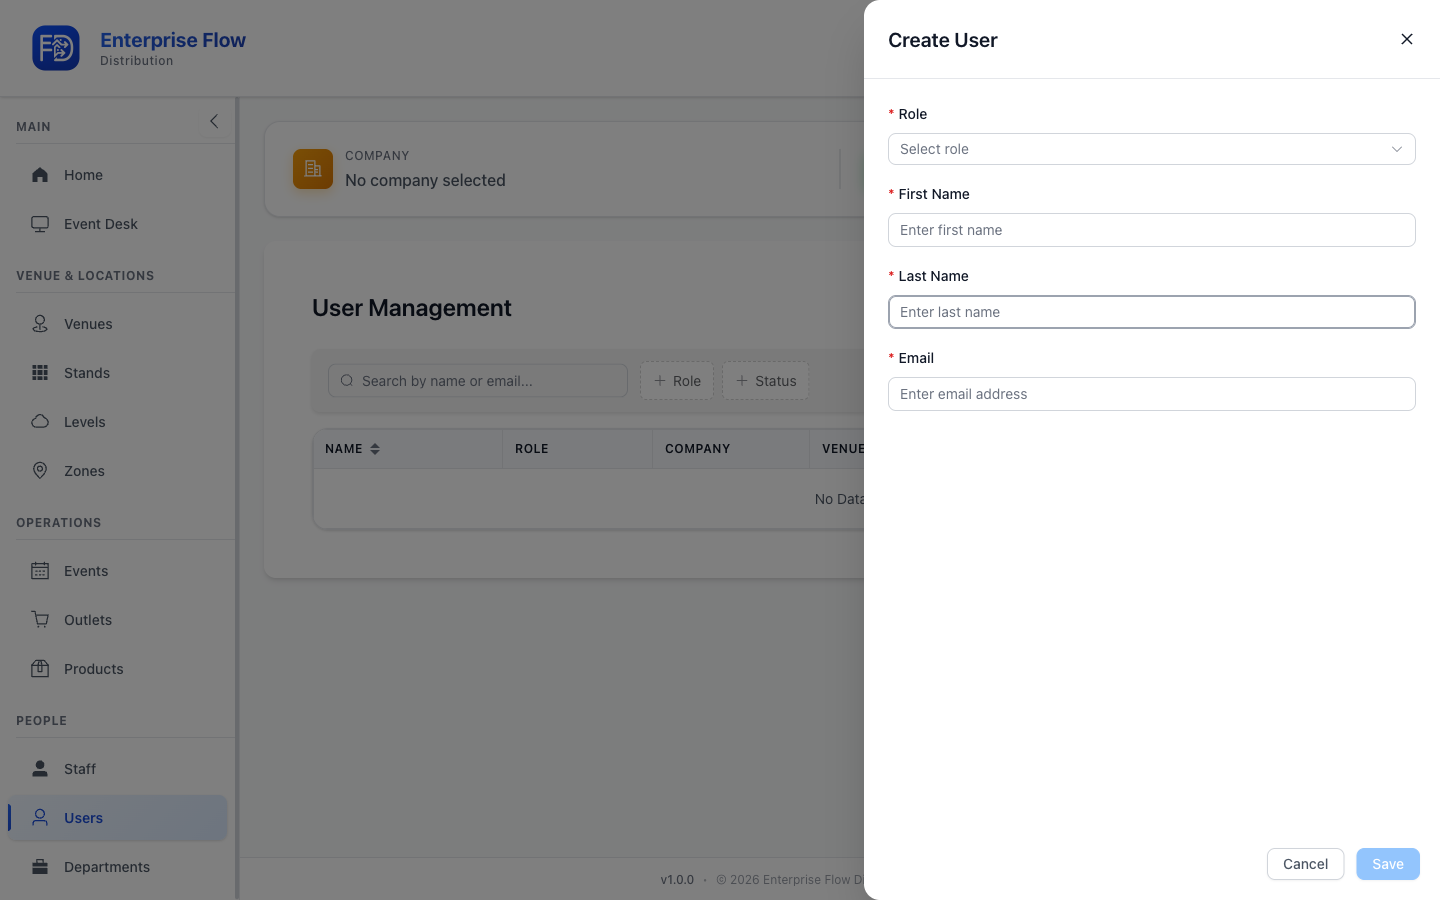Screen dimensions: 1440x900
Task: Go to Event Desk page
Action: [x=118, y=224]
